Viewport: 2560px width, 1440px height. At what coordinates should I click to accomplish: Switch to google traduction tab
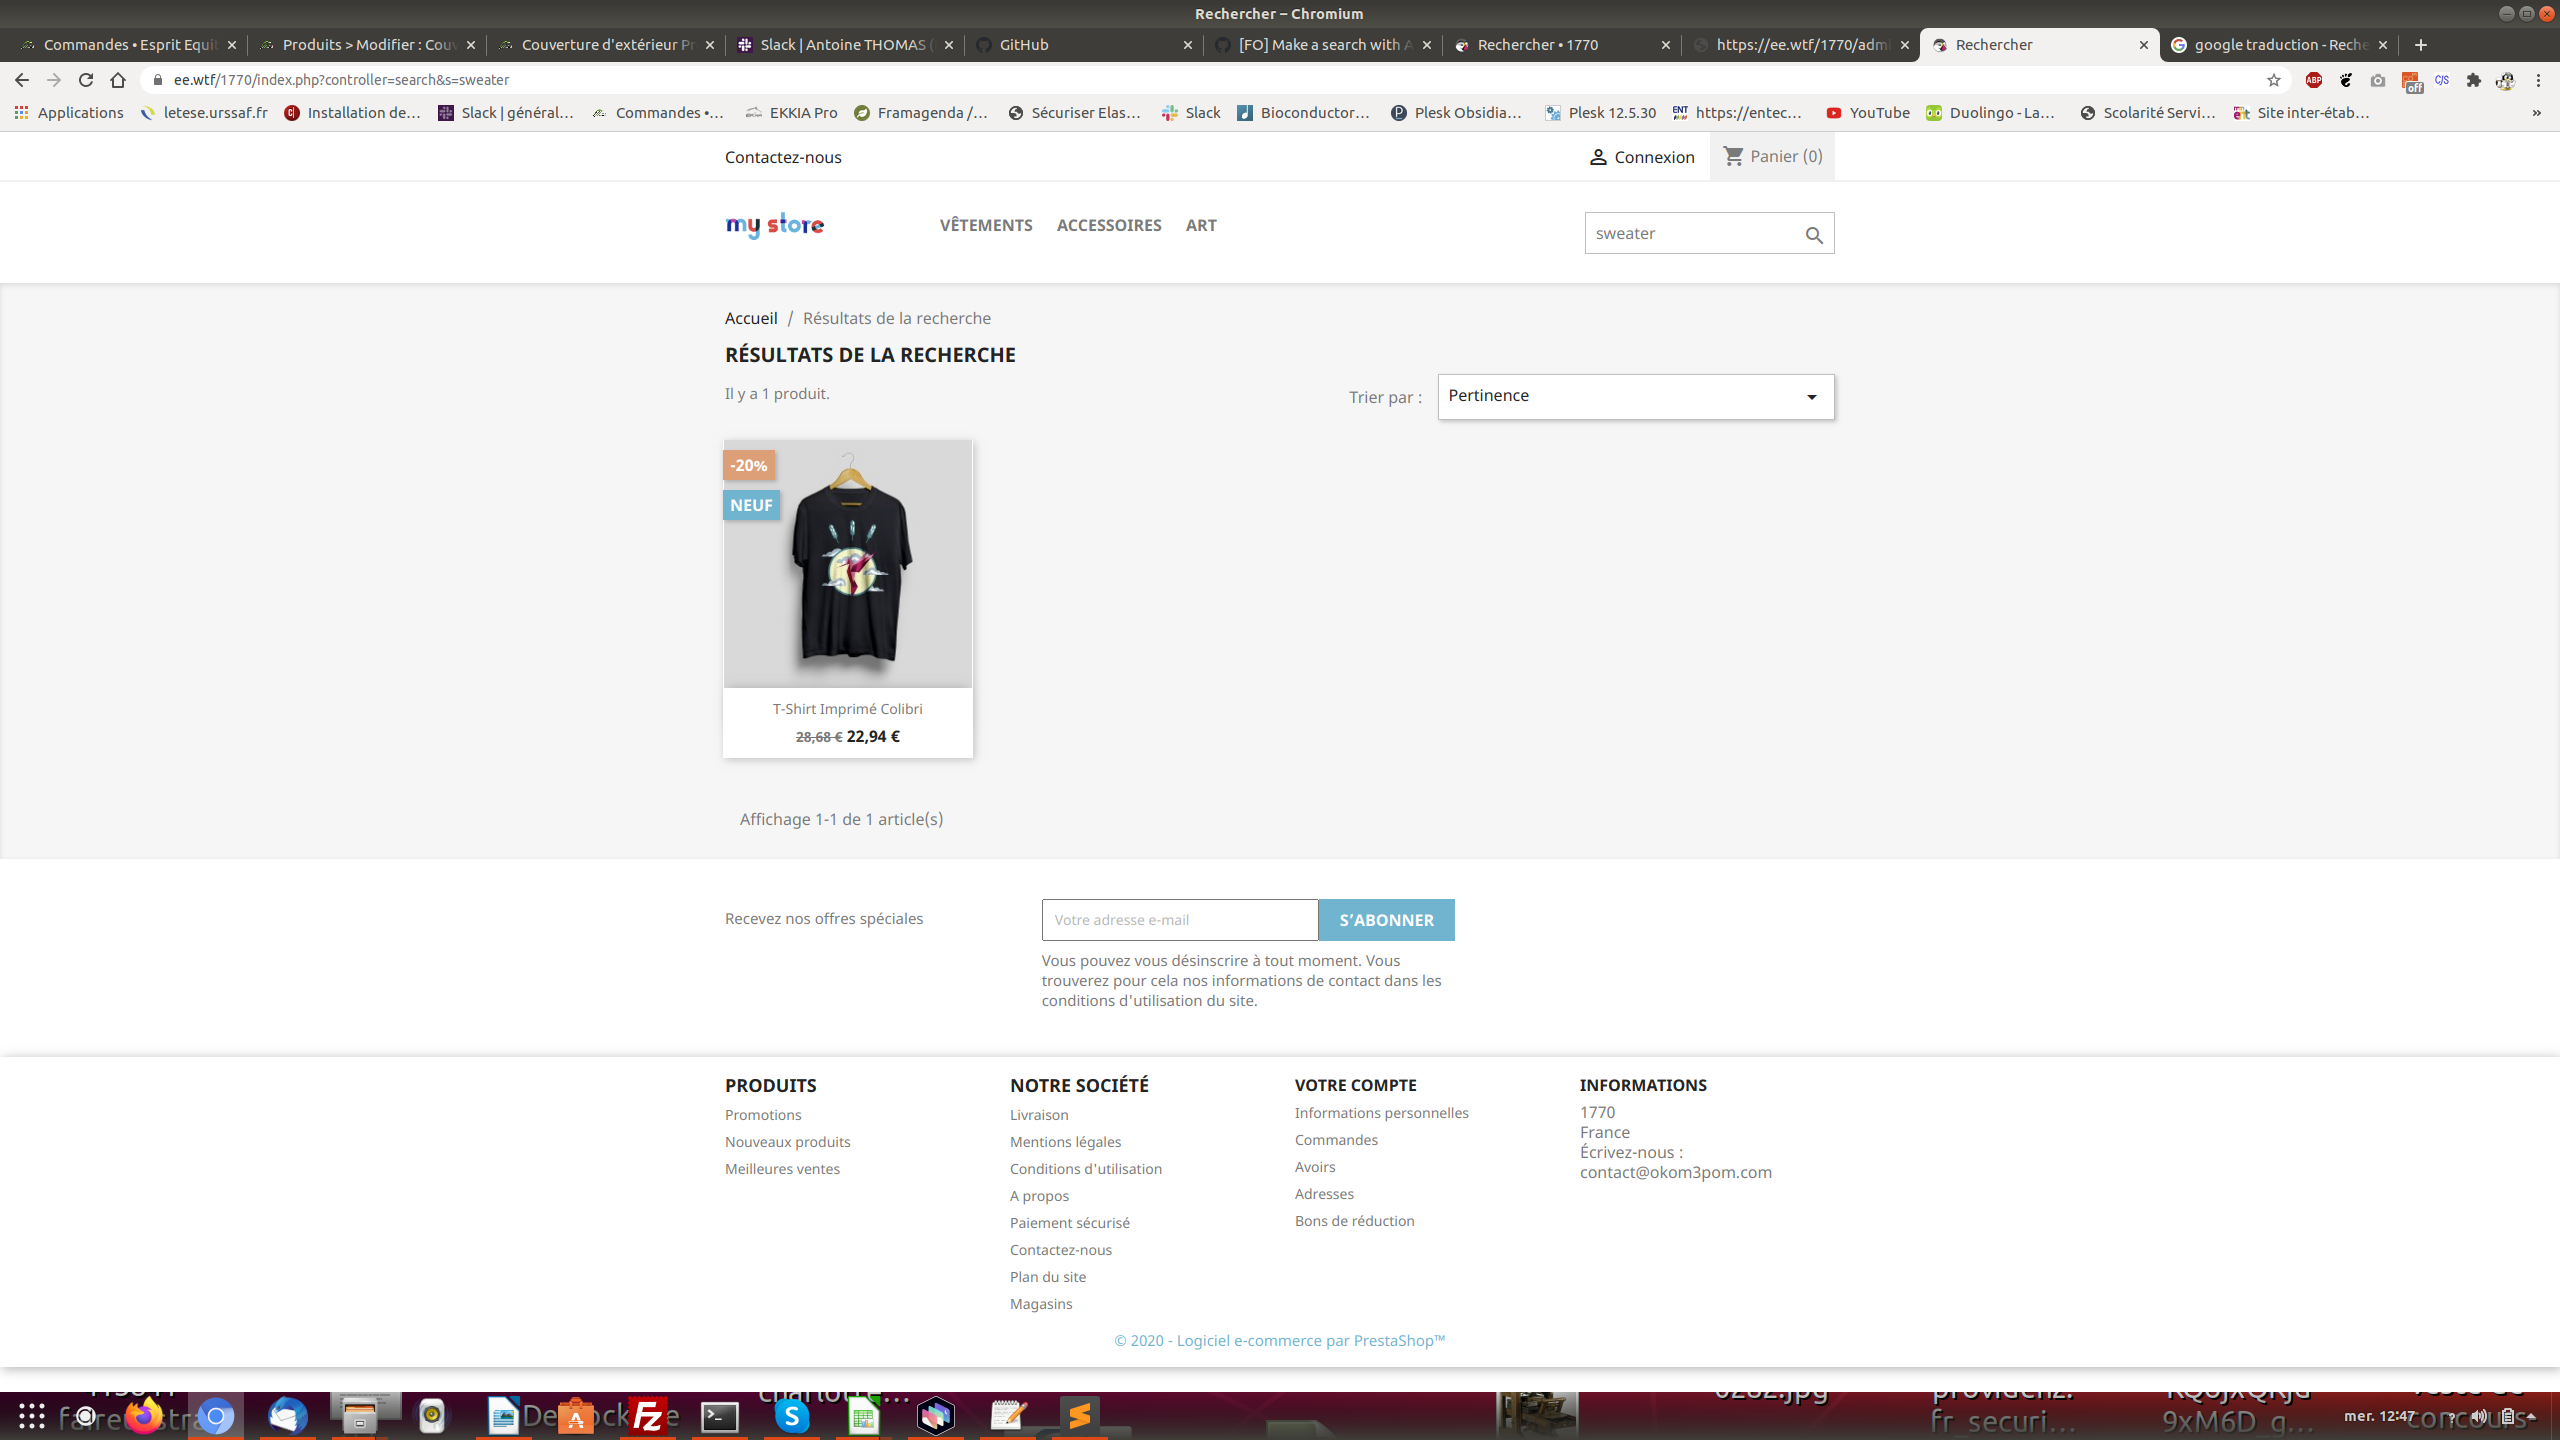(2270, 45)
